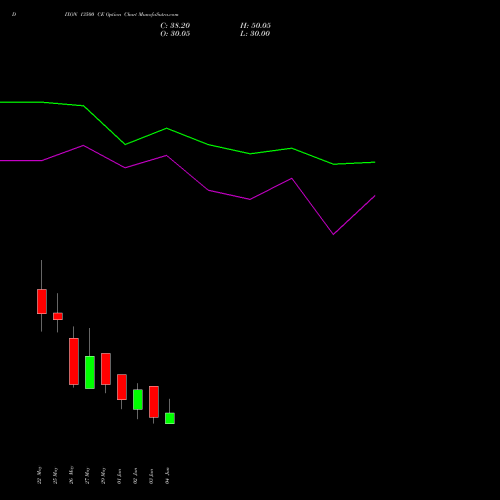Click the close value 'C: 38.20'

click(x=175, y=26)
